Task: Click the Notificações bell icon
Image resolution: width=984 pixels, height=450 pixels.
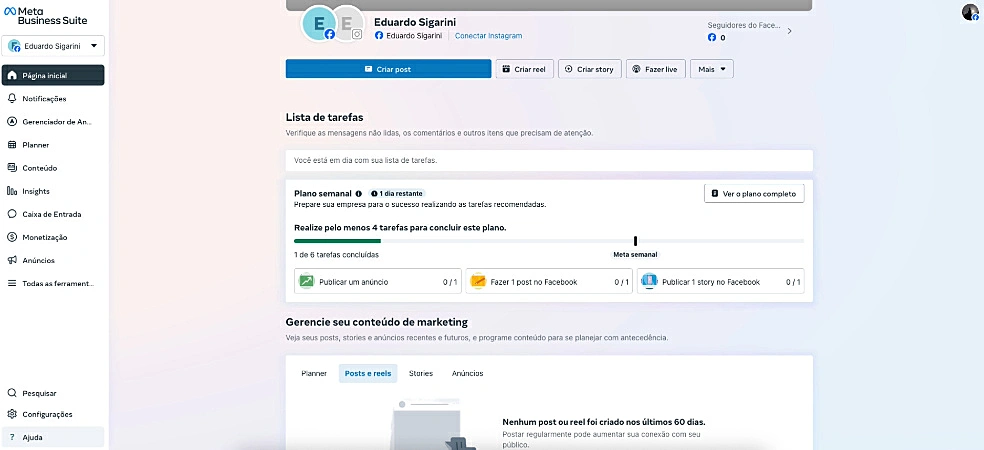Action: (11, 99)
